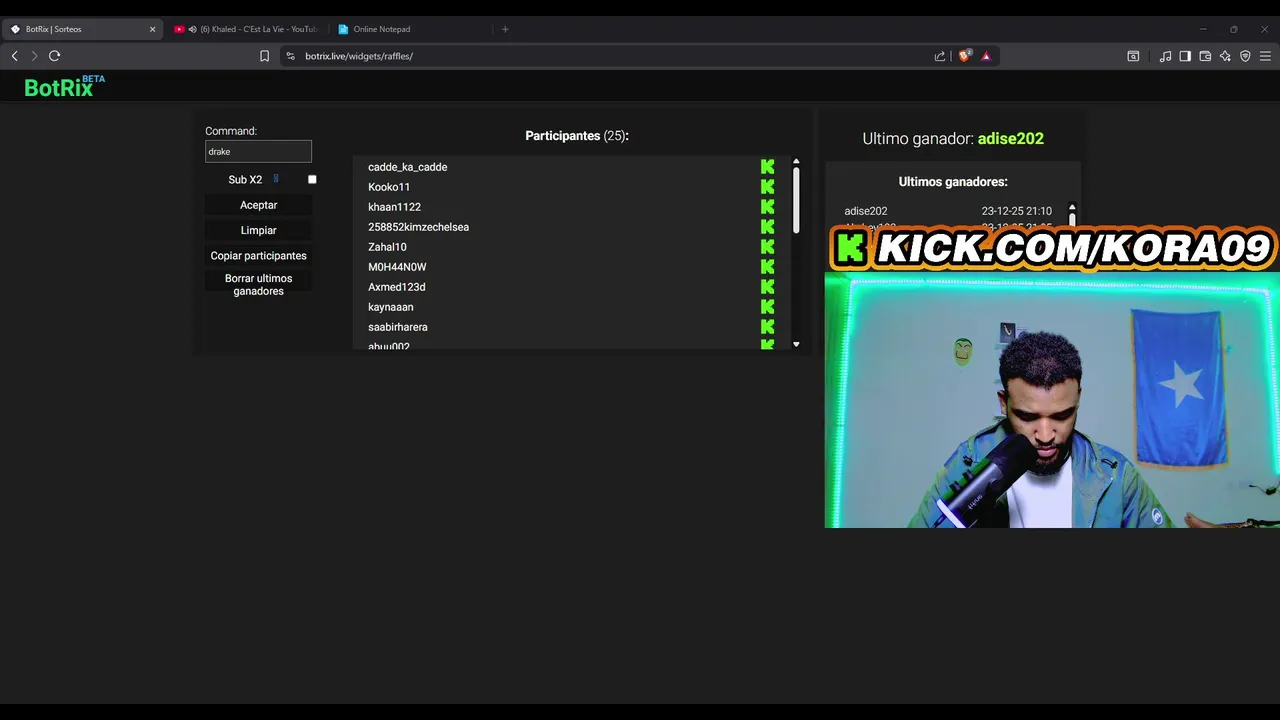This screenshot has height=720, width=1280.
Task: Click the Aceptar button
Action: point(258,205)
